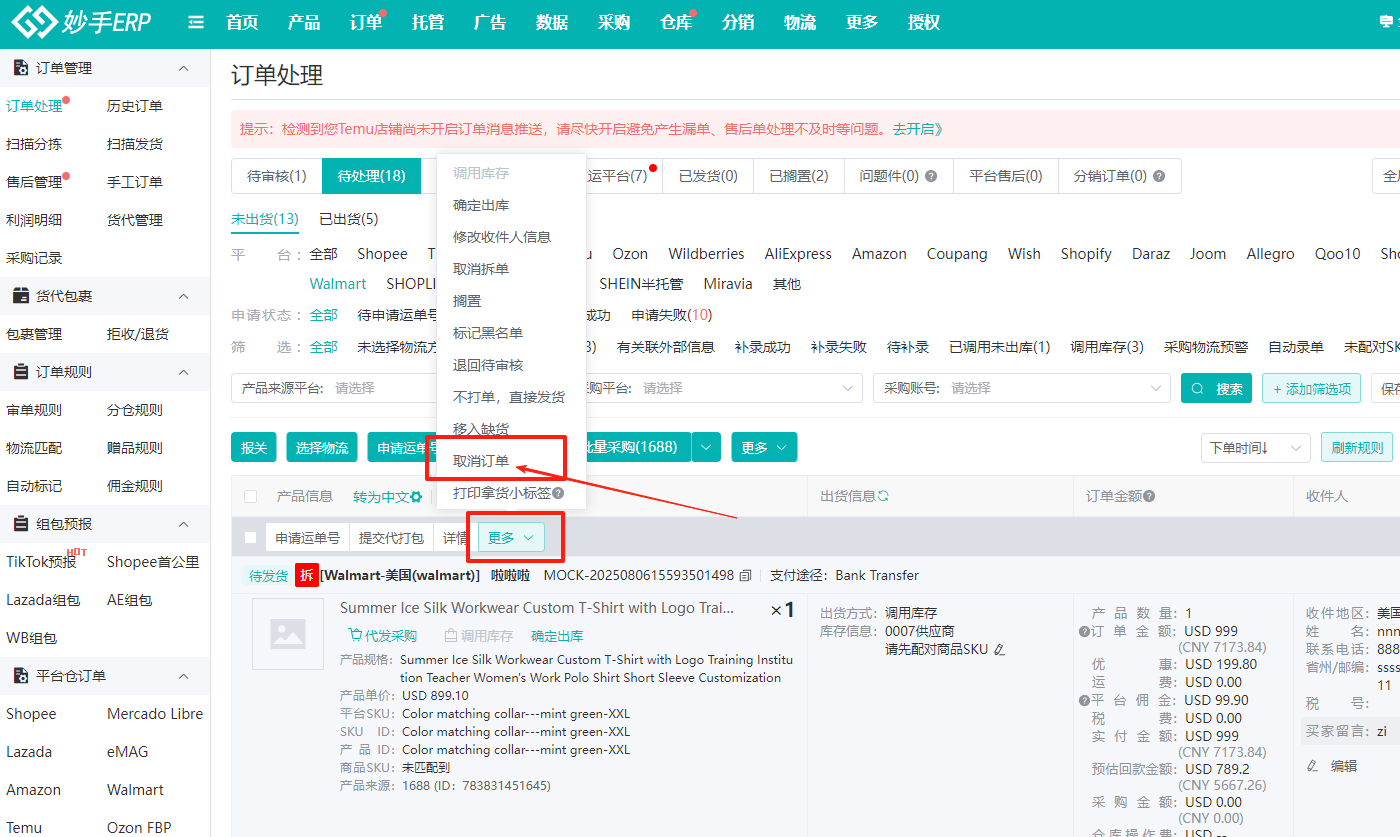Screen dimensions: 1400x837
Task: Open the order row 更多 dropdown
Action: coord(511,538)
